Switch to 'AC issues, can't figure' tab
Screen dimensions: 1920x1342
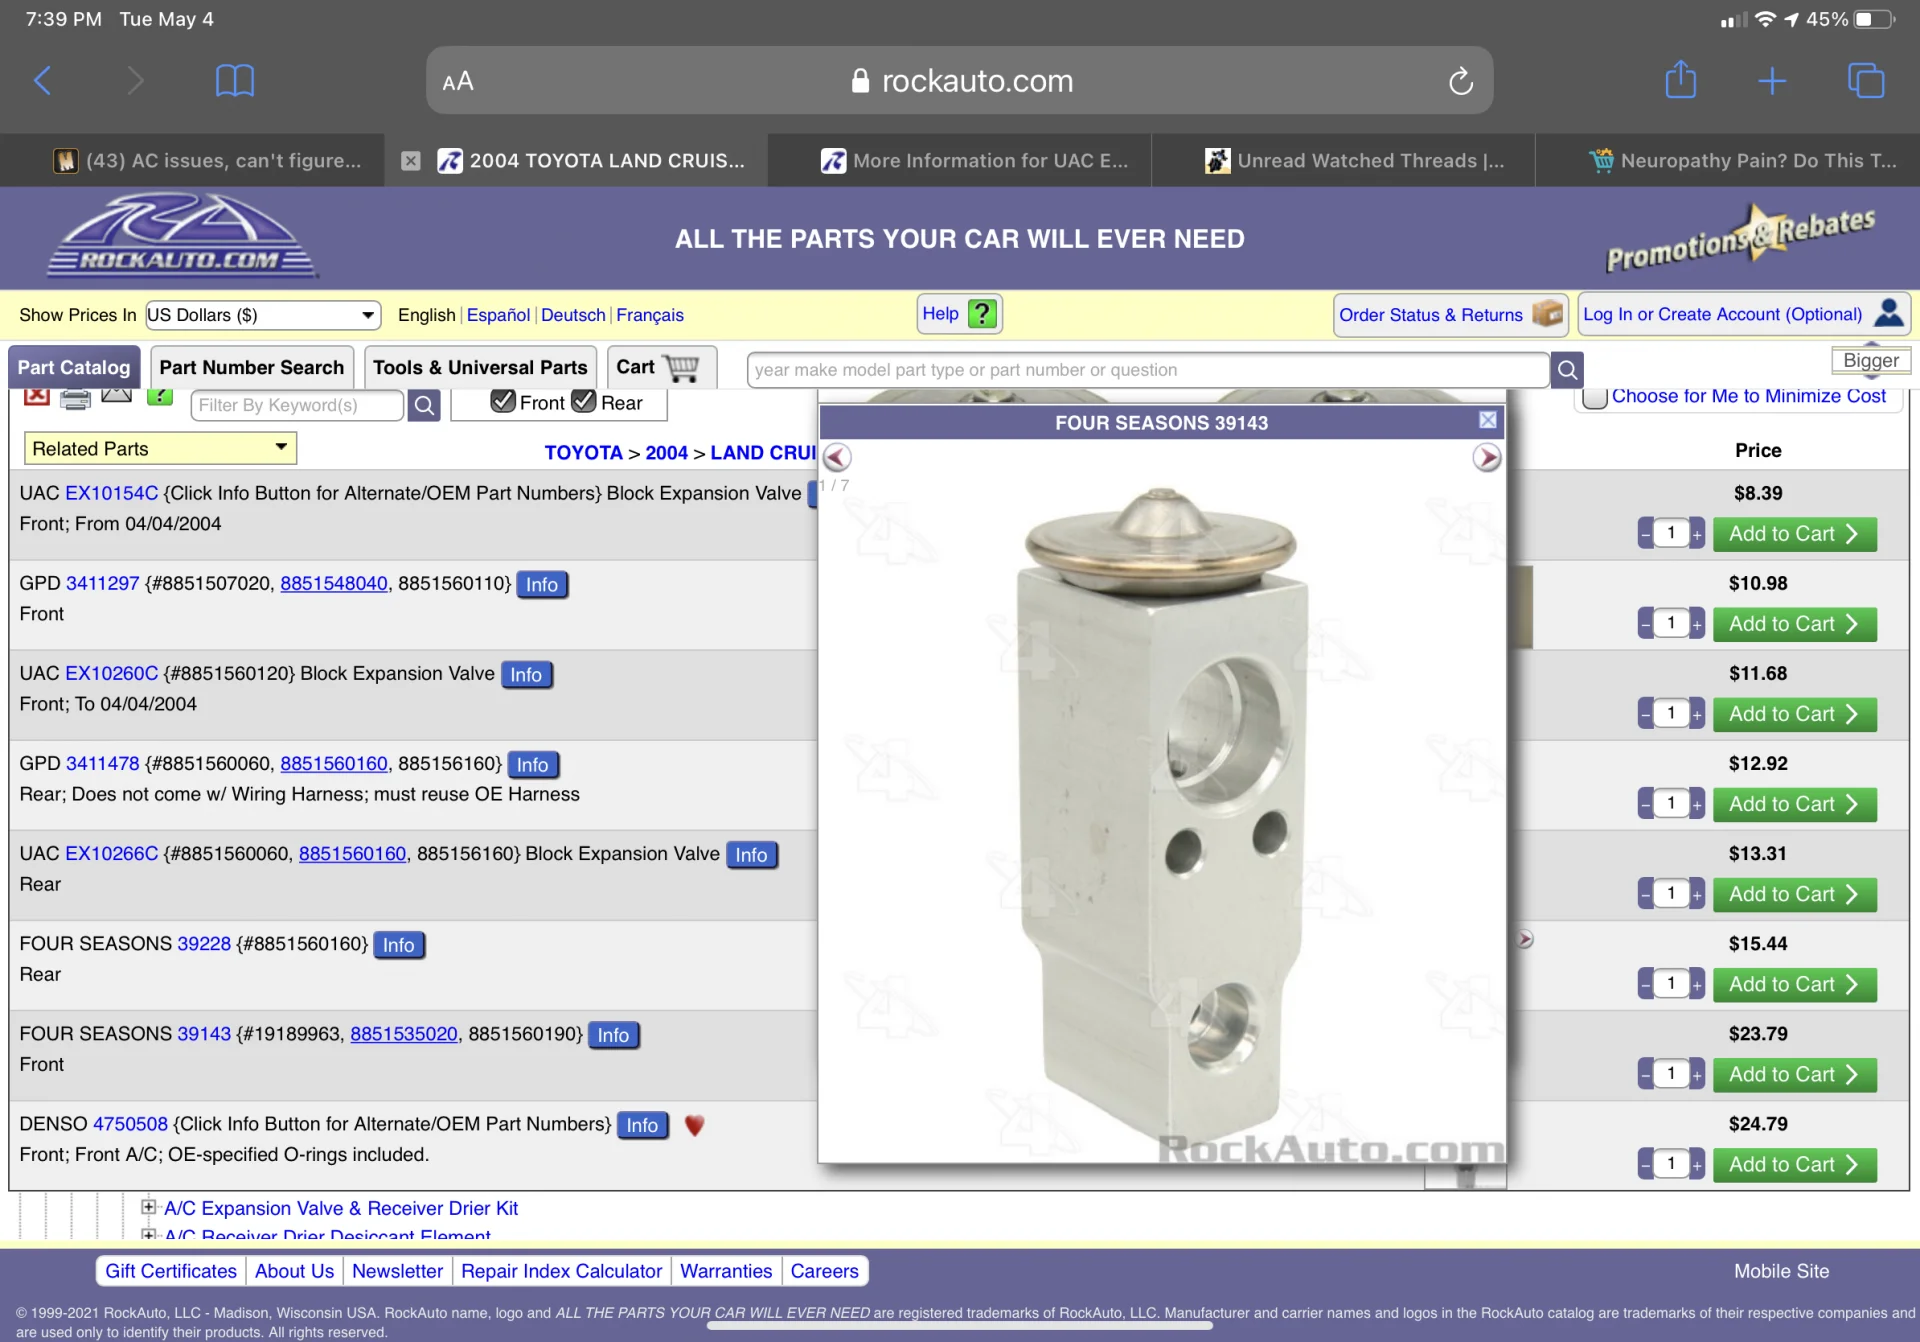pyautogui.click(x=206, y=160)
